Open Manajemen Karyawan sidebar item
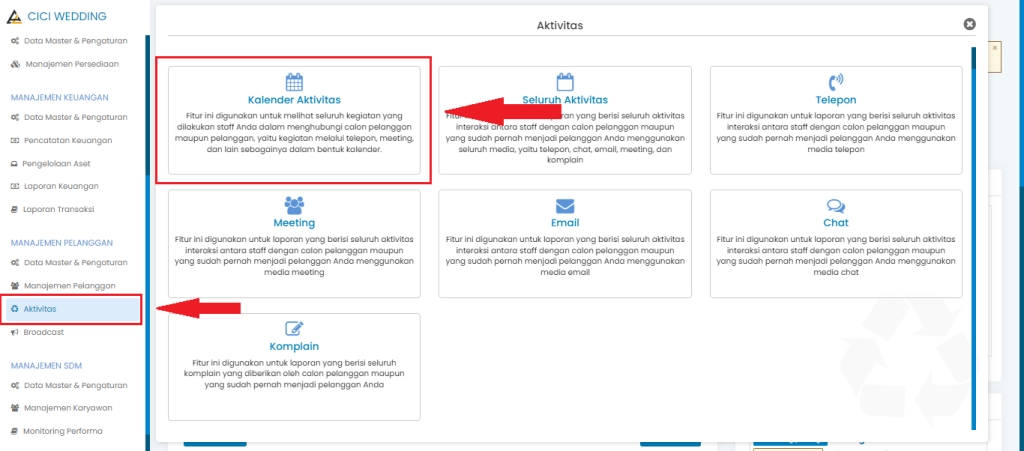The height and width of the screenshot is (451, 1024). 68,408
